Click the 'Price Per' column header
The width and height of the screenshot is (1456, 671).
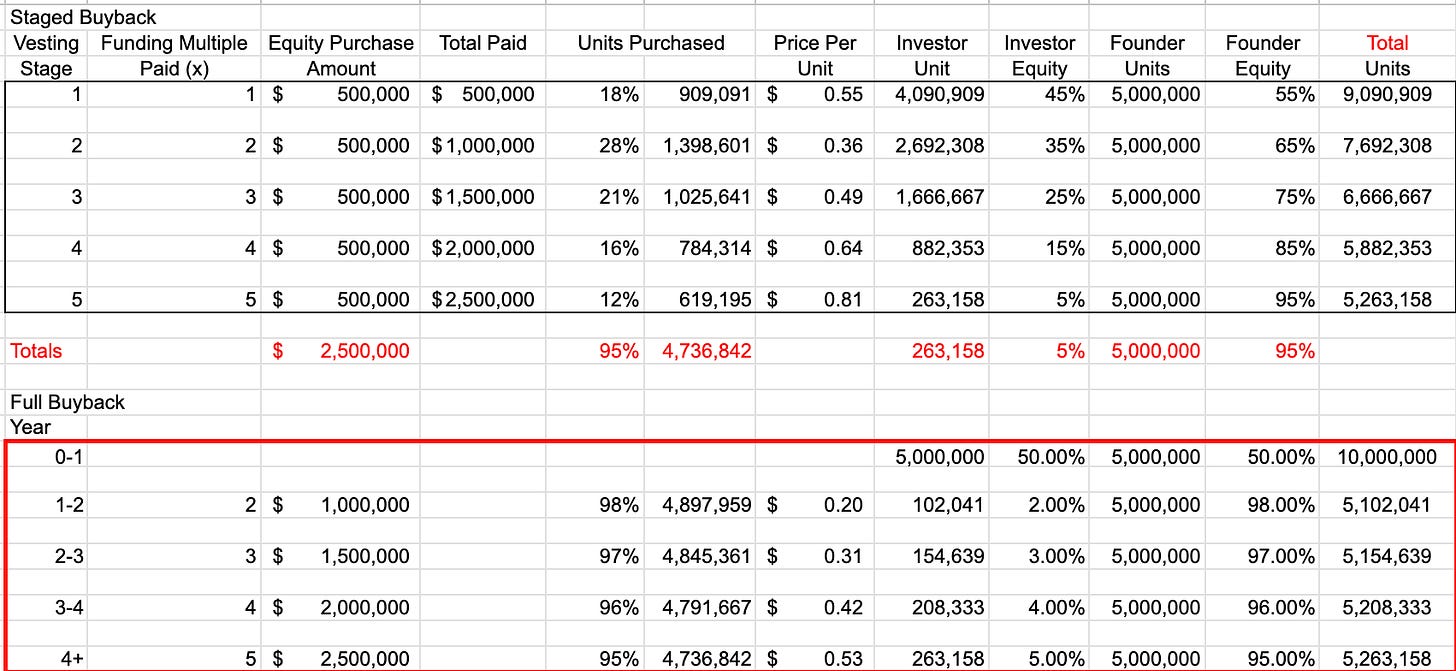(815, 43)
